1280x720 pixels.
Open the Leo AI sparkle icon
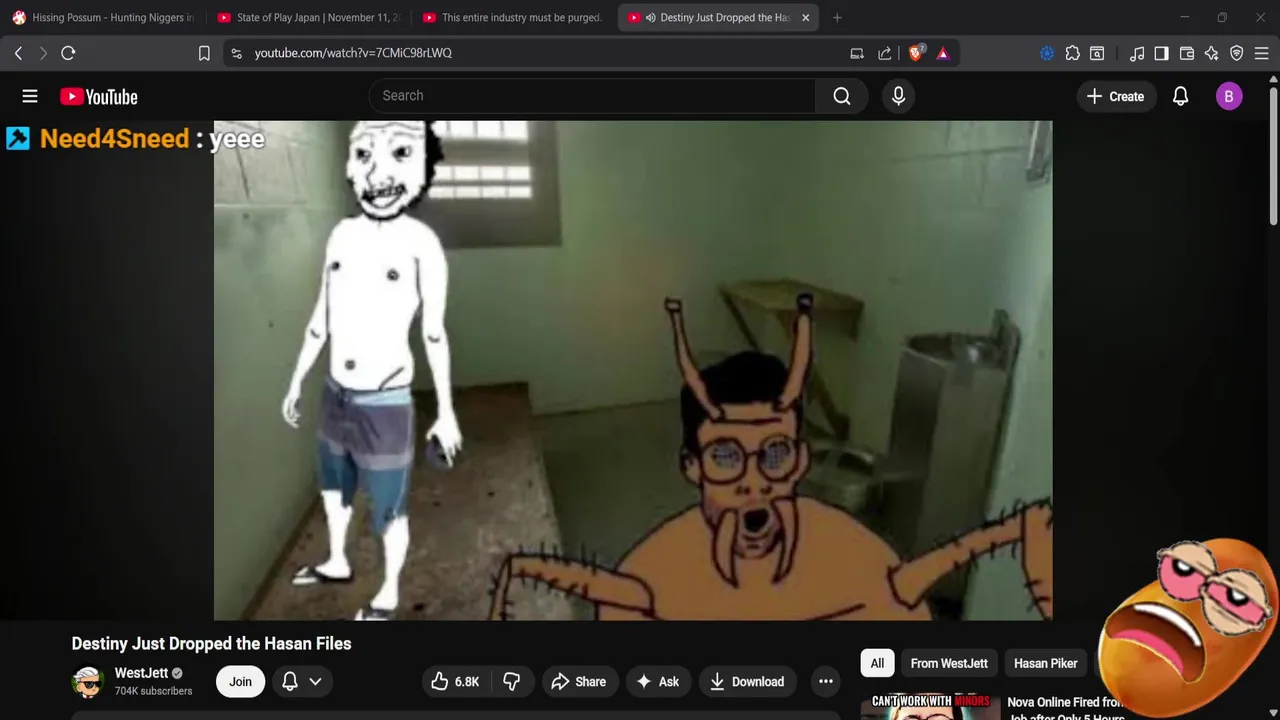point(1212,53)
